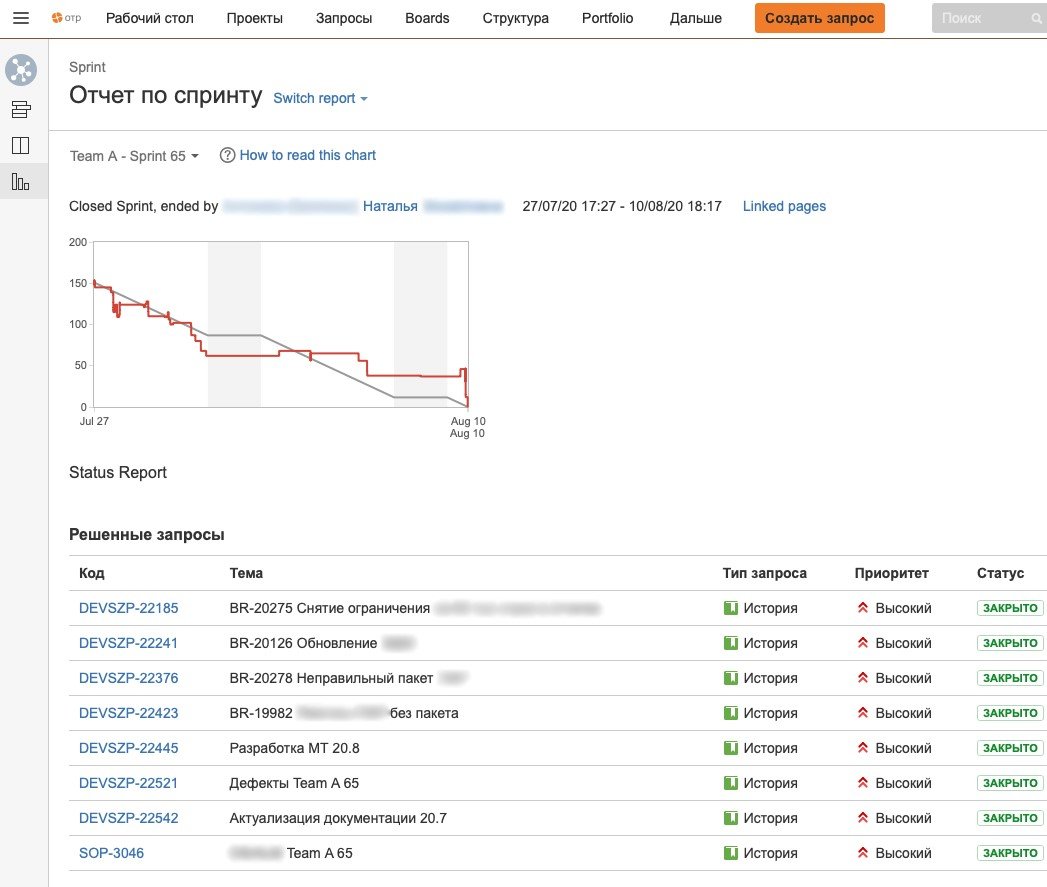Open the Структура menu
The height and width of the screenshot is (887, 1047).
coord(515,18)
